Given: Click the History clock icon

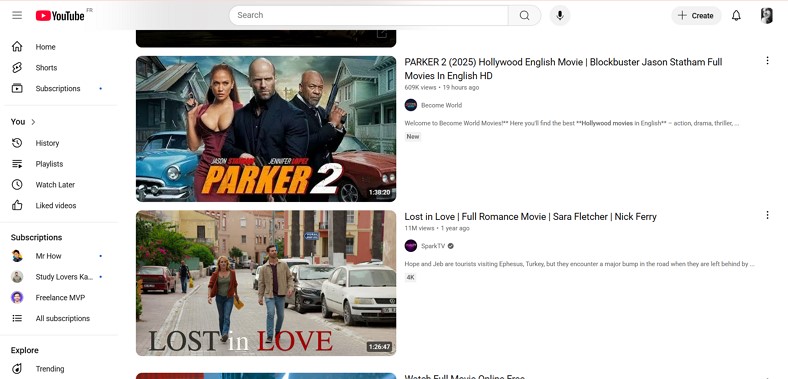Looking at the screenshot, I should [x=17, y=143].
